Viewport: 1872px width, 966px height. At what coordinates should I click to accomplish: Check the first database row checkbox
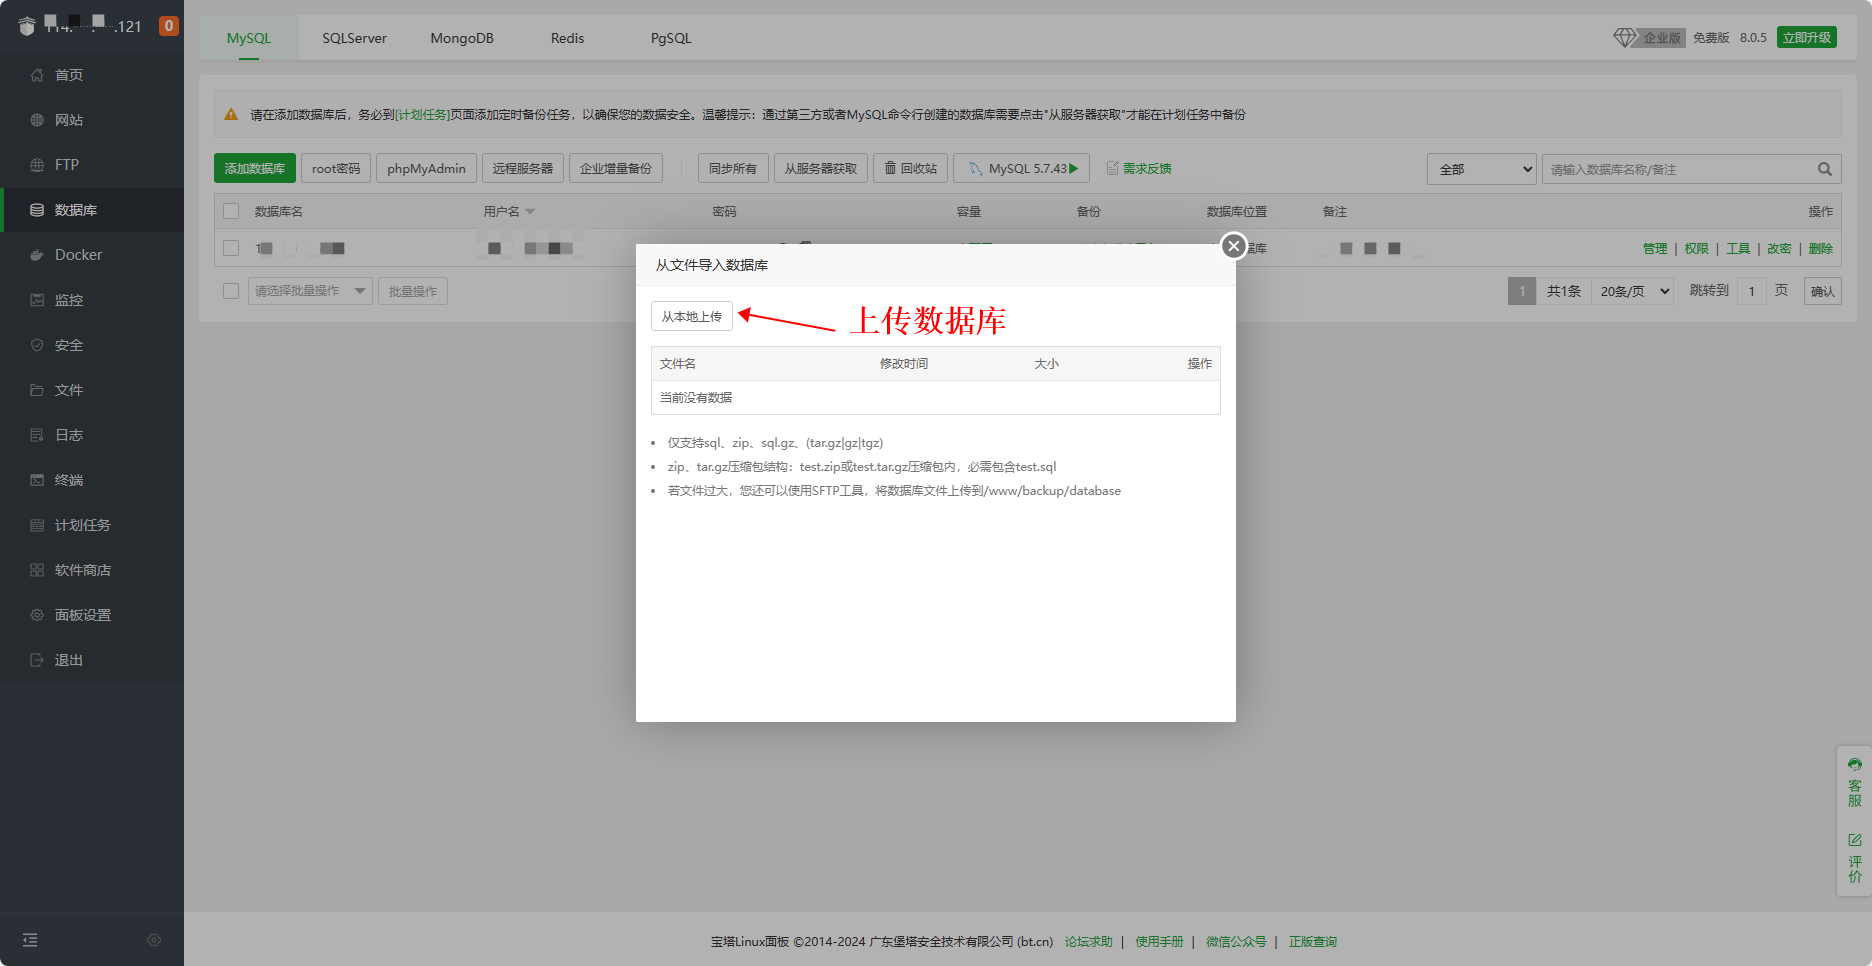231,248
